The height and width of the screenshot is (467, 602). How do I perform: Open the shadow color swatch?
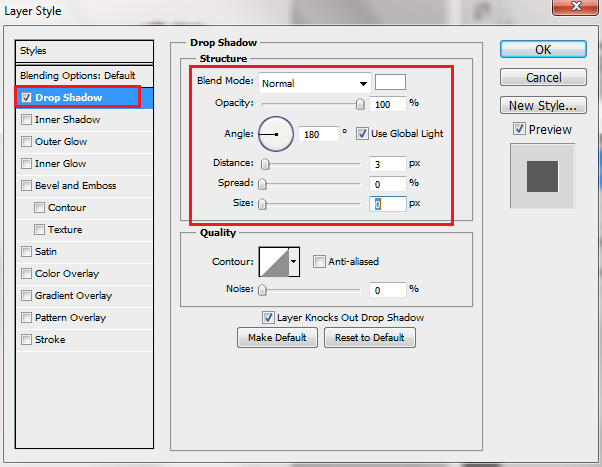click(x=390, y=82)
